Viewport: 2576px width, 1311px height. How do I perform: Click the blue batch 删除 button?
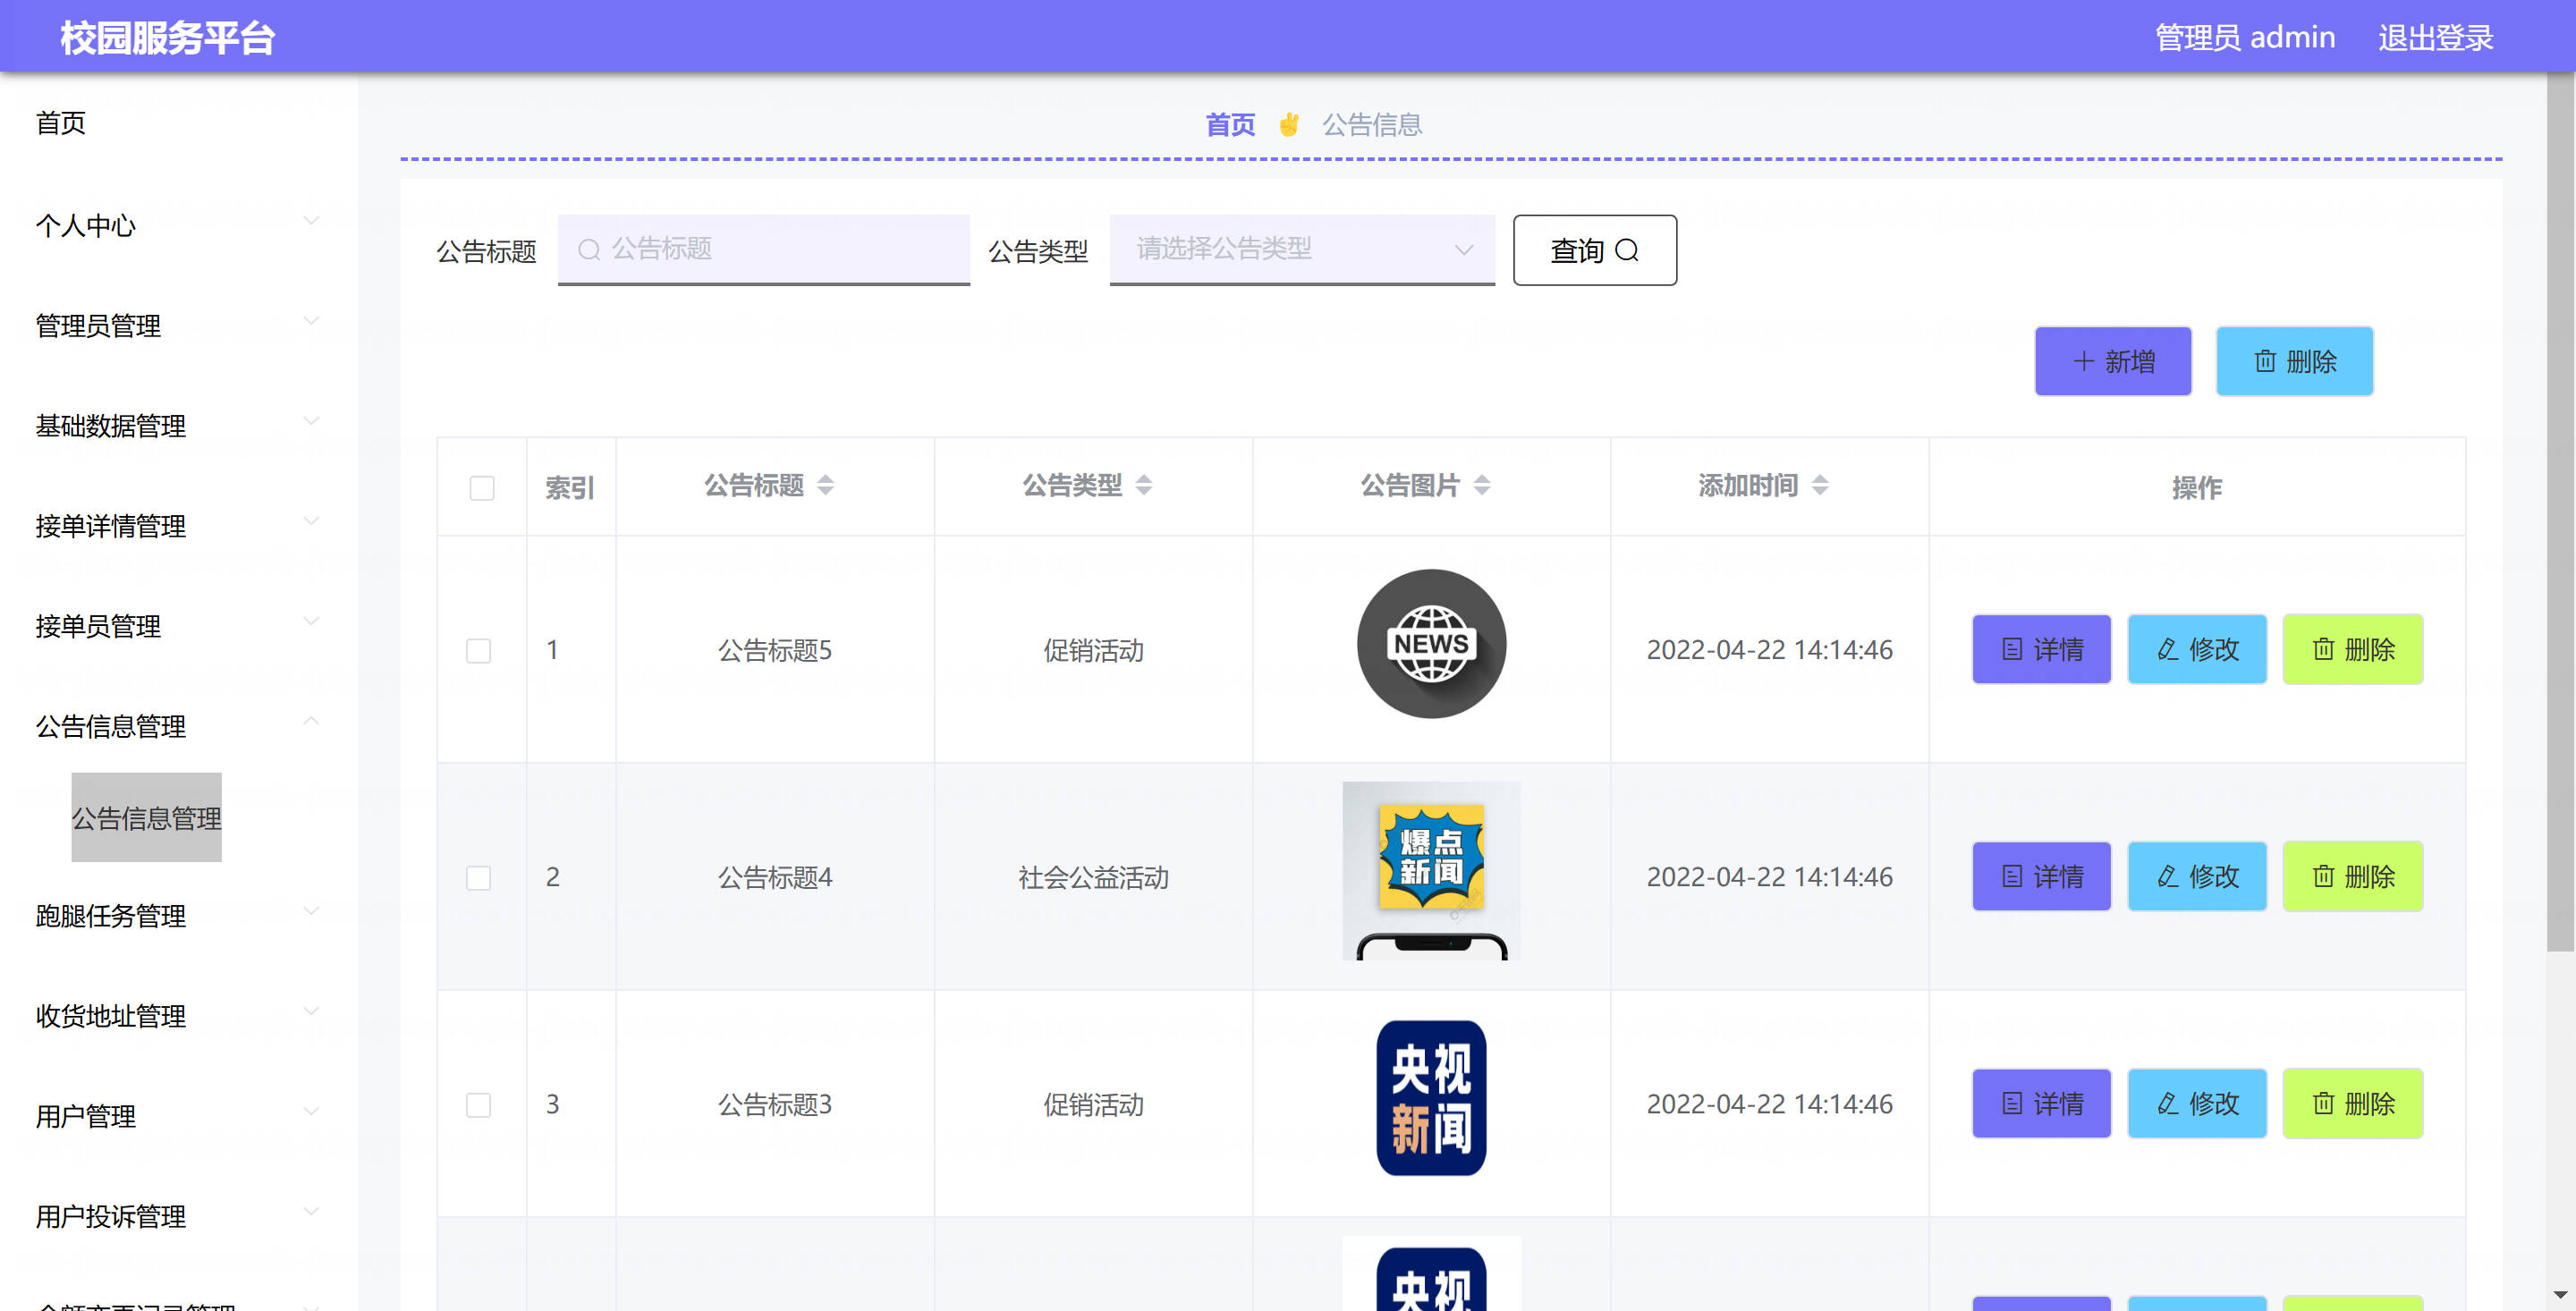(x=2294, y=361)
